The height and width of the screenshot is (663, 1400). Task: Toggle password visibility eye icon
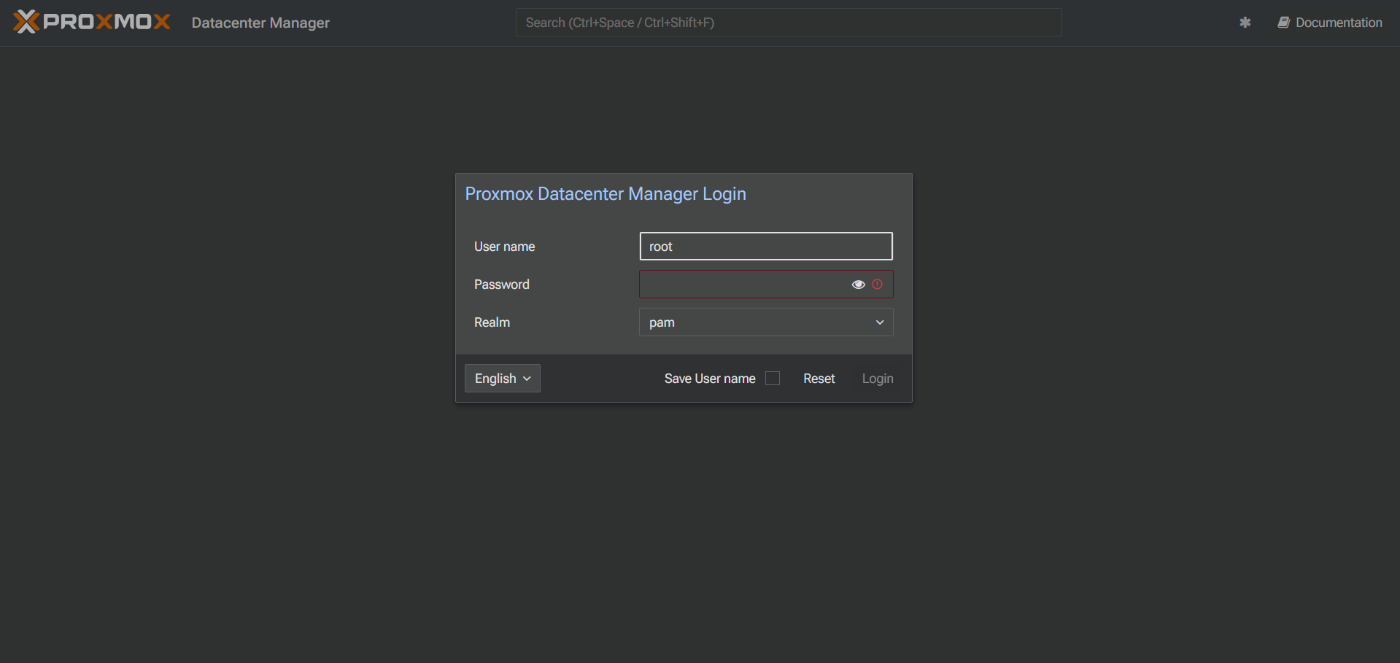(x=858, y=284)
